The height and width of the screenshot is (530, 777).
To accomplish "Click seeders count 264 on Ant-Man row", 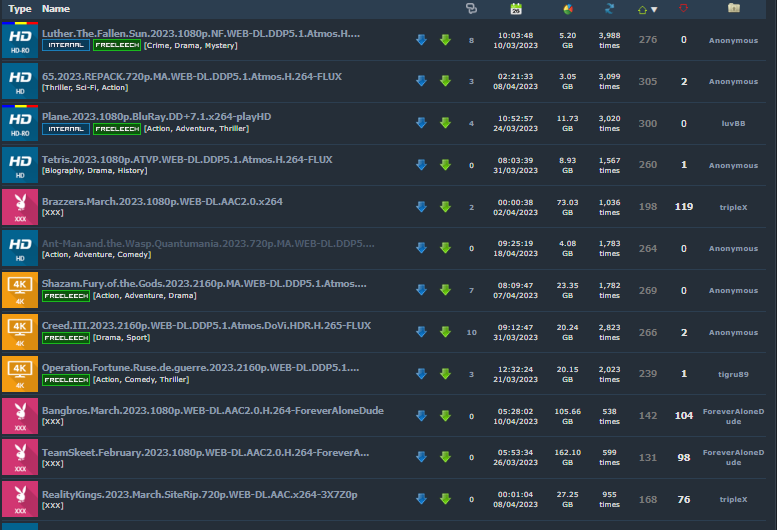I will pos(648,249).
